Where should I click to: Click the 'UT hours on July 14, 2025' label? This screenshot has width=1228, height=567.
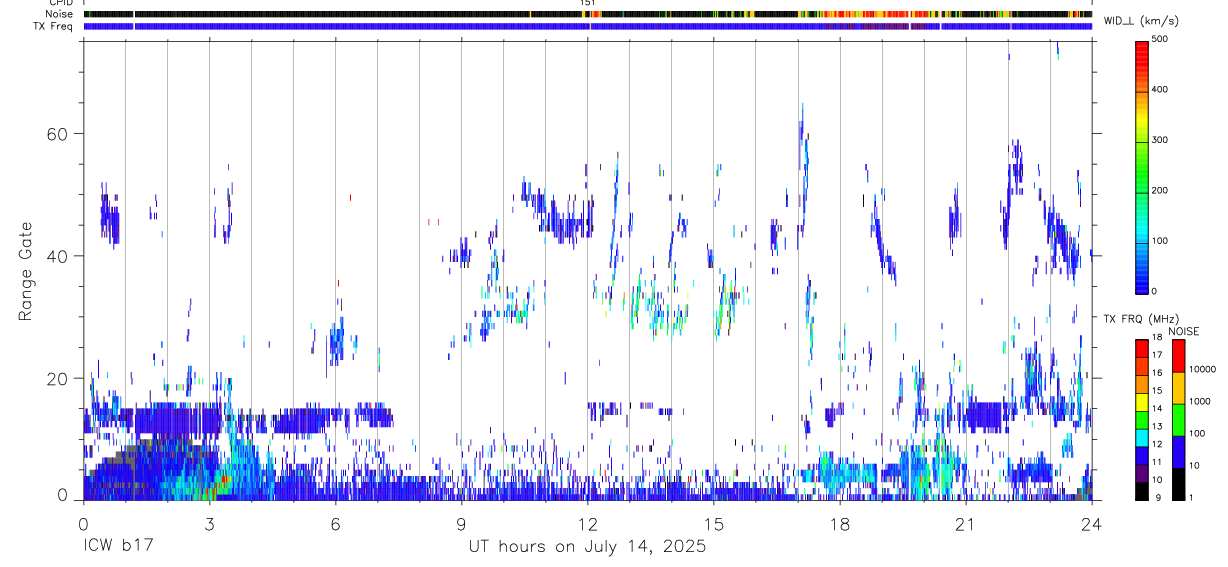588,547
